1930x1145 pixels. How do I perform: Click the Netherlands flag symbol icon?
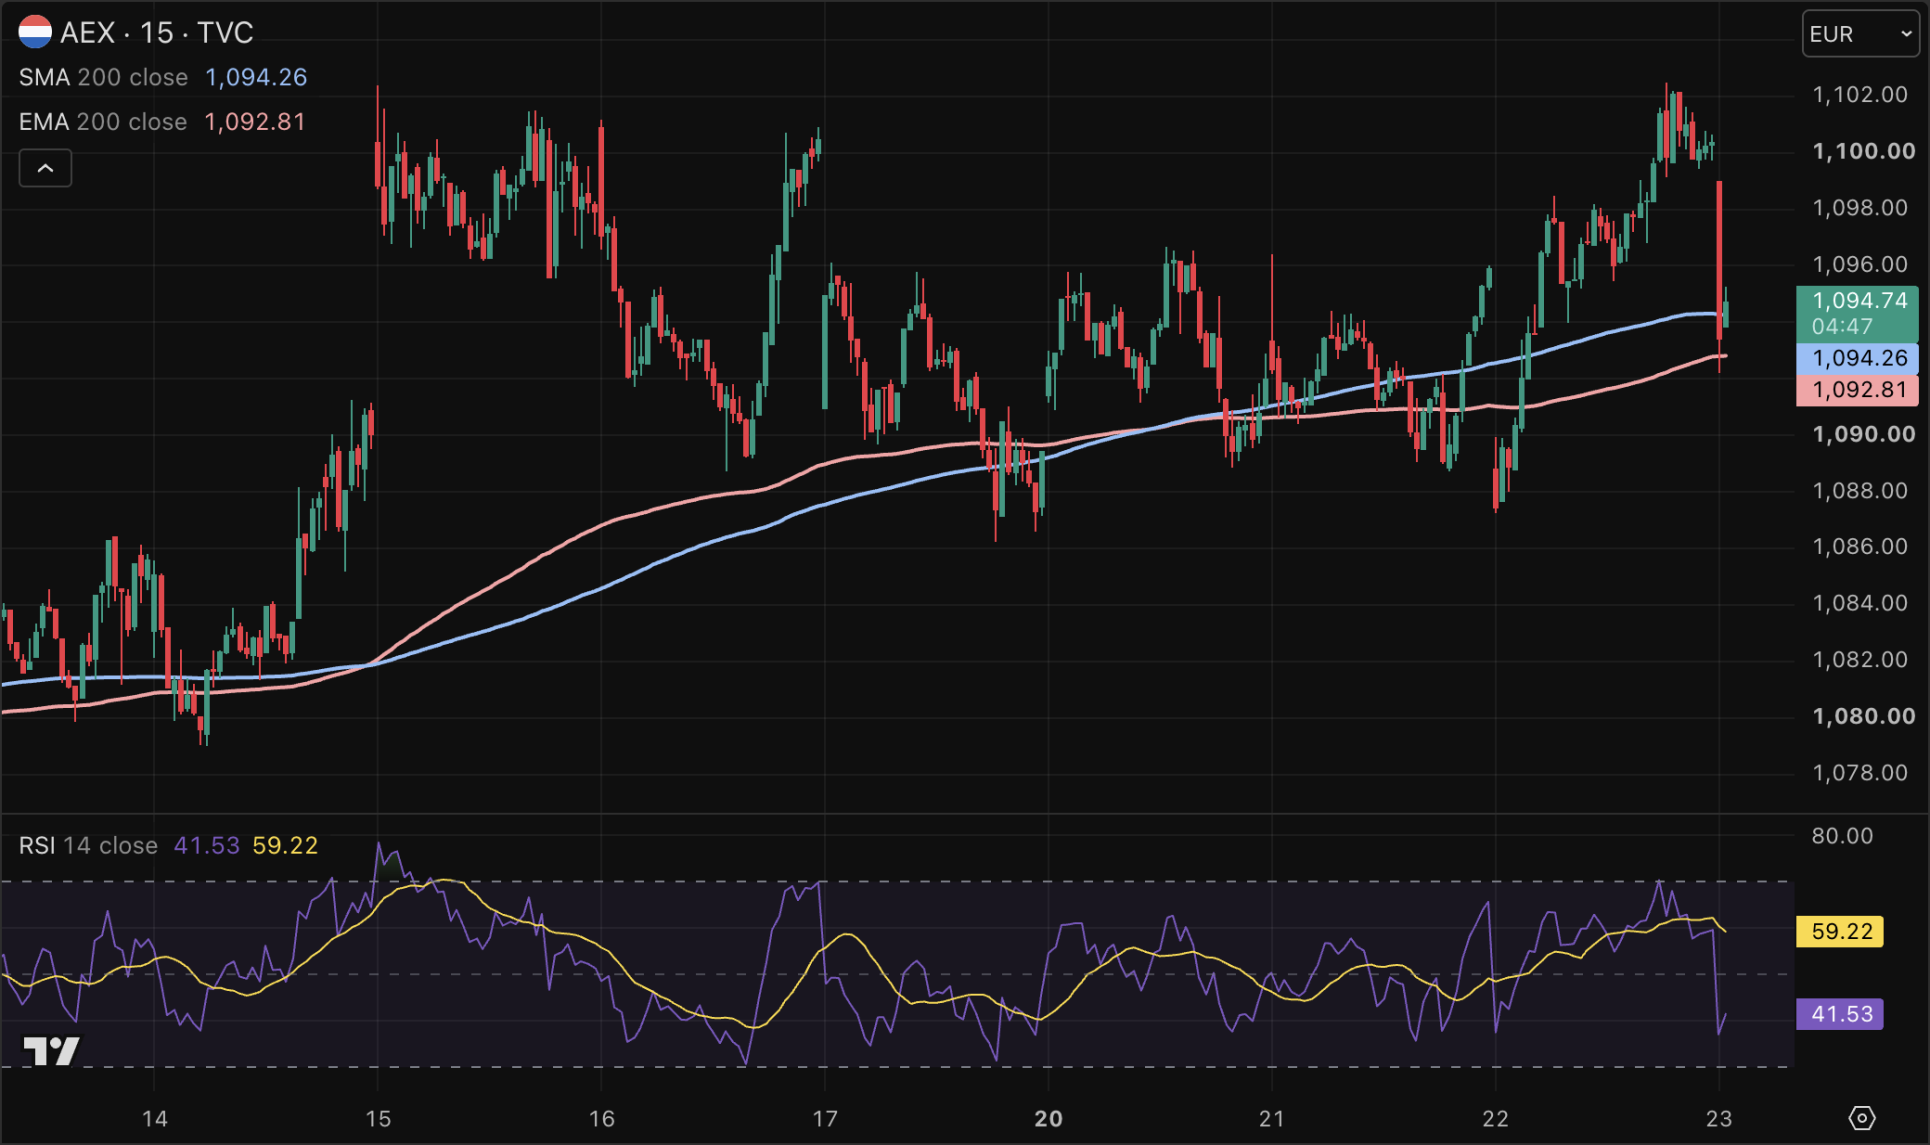(x=35, y=32)
